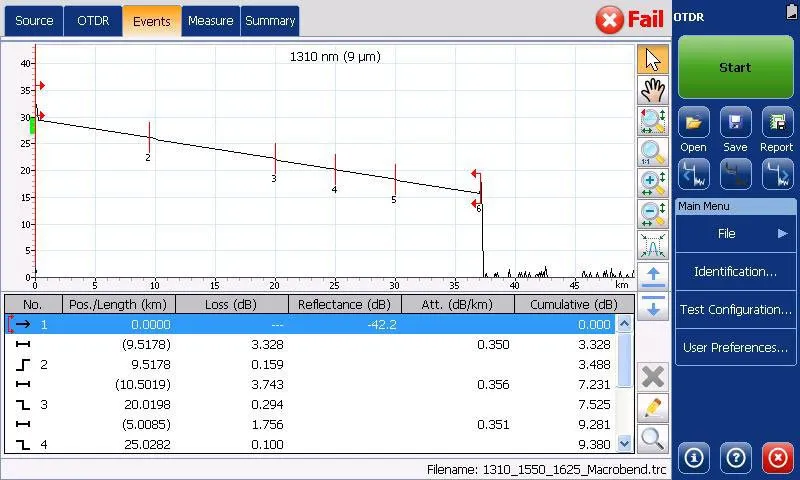Expand the File submenu
800x480 pixels.
coord(735,233)
